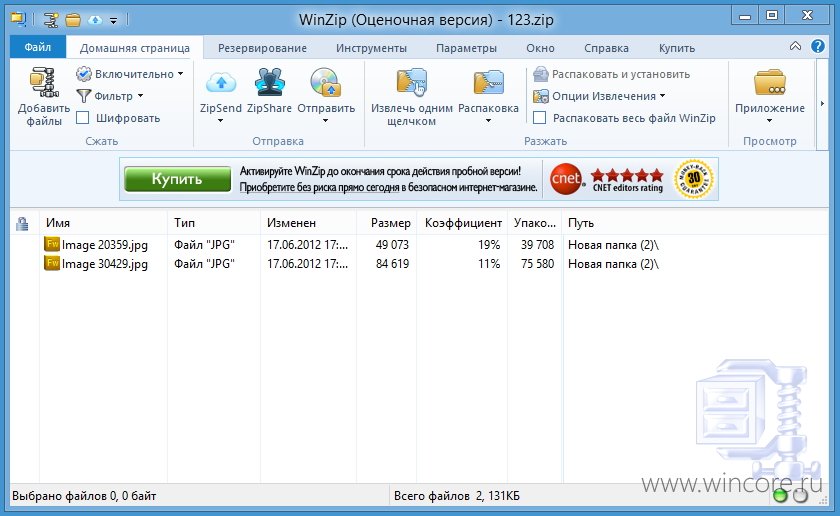Open ZipSend cloud icon
This screenshot has height=516, width=840.
(221, 83)
